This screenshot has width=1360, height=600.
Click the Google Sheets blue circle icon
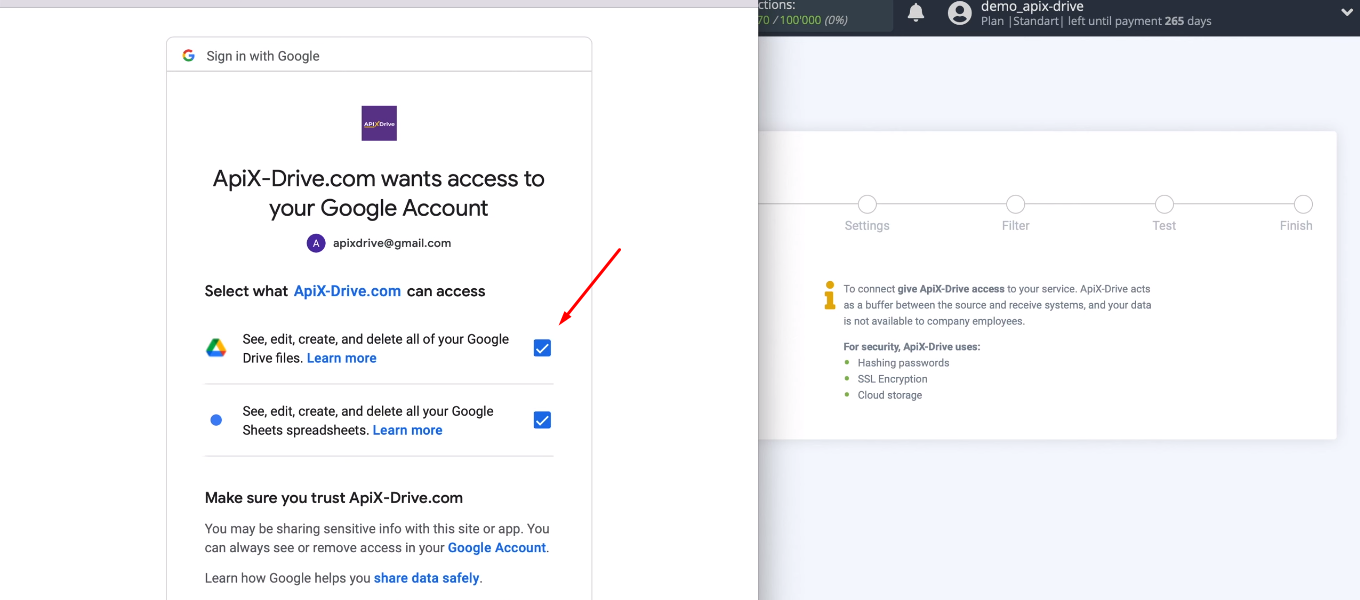pyautogui.click(x=216, y=419)
